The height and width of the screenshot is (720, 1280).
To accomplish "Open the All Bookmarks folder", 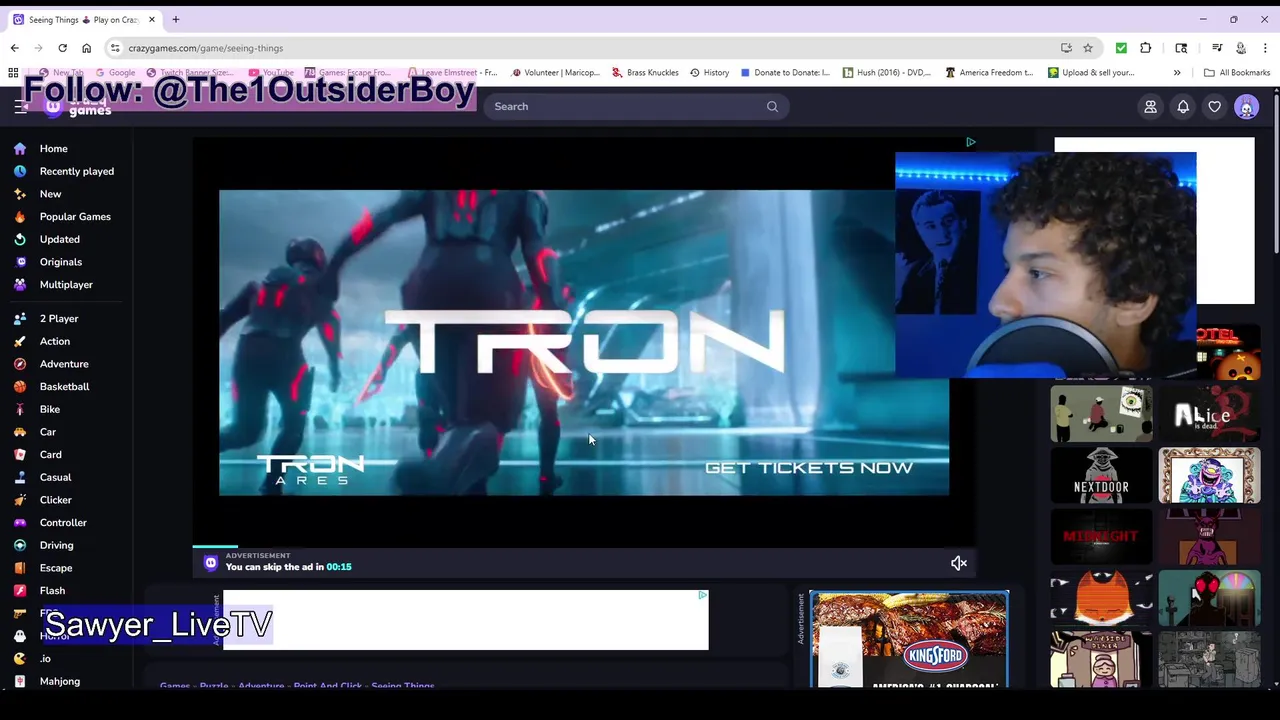I will 1237,72.
